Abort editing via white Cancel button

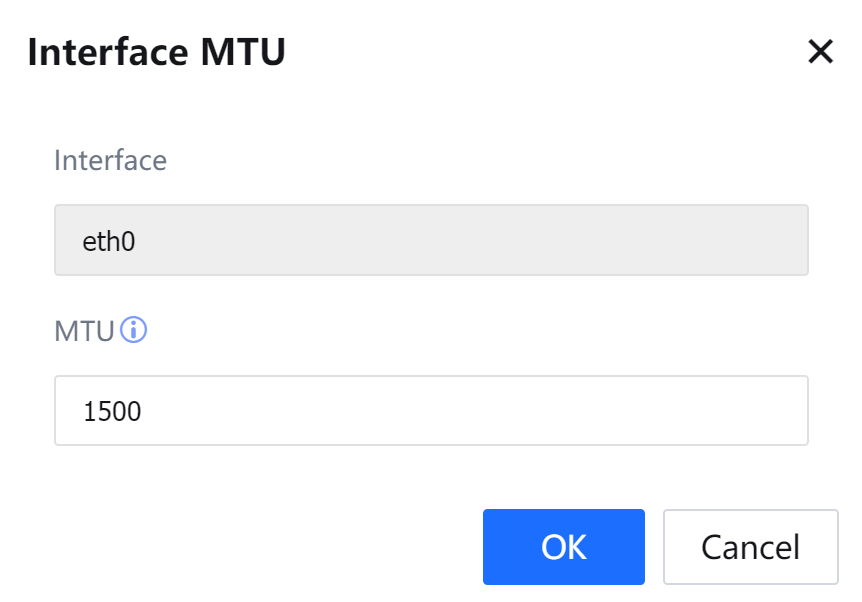click(750, 547)
